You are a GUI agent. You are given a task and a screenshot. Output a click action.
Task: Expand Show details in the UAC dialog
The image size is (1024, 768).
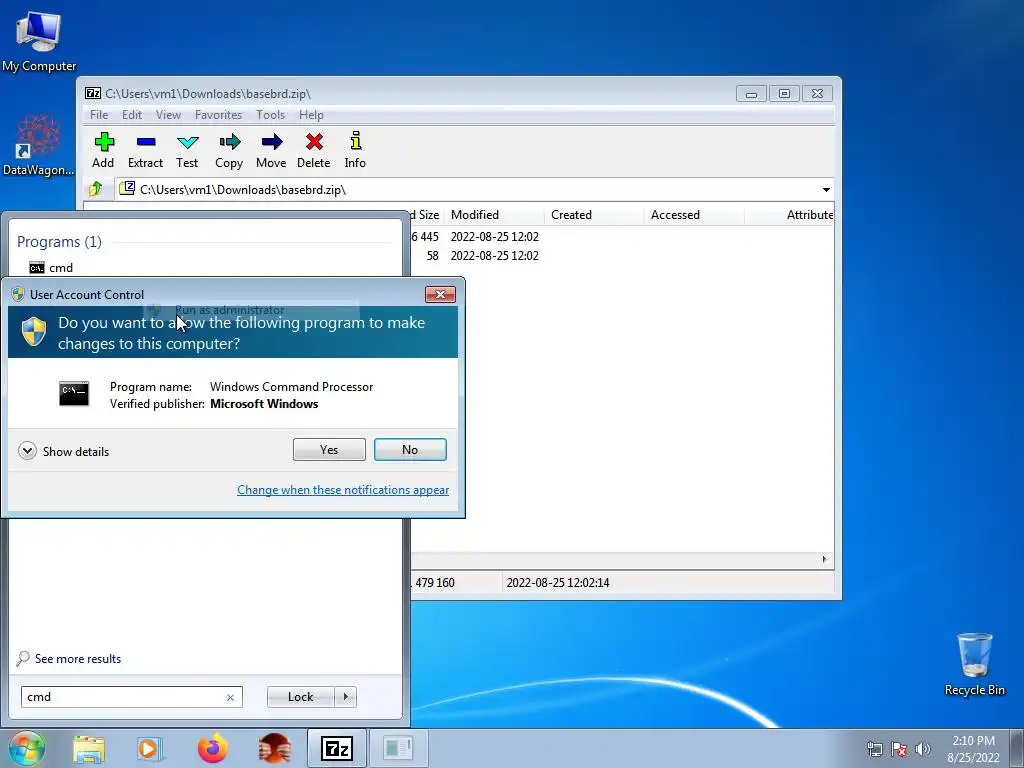[x=63, y=451]
